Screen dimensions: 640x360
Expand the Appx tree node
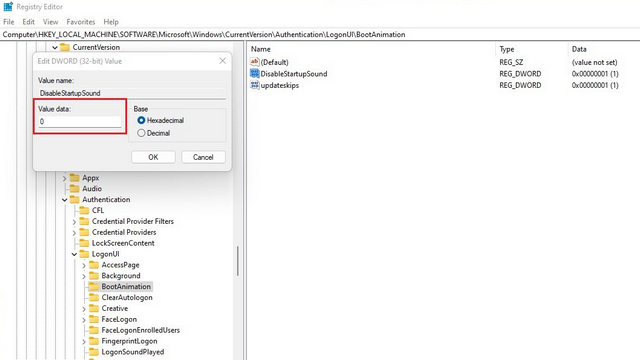coord(64,178)
